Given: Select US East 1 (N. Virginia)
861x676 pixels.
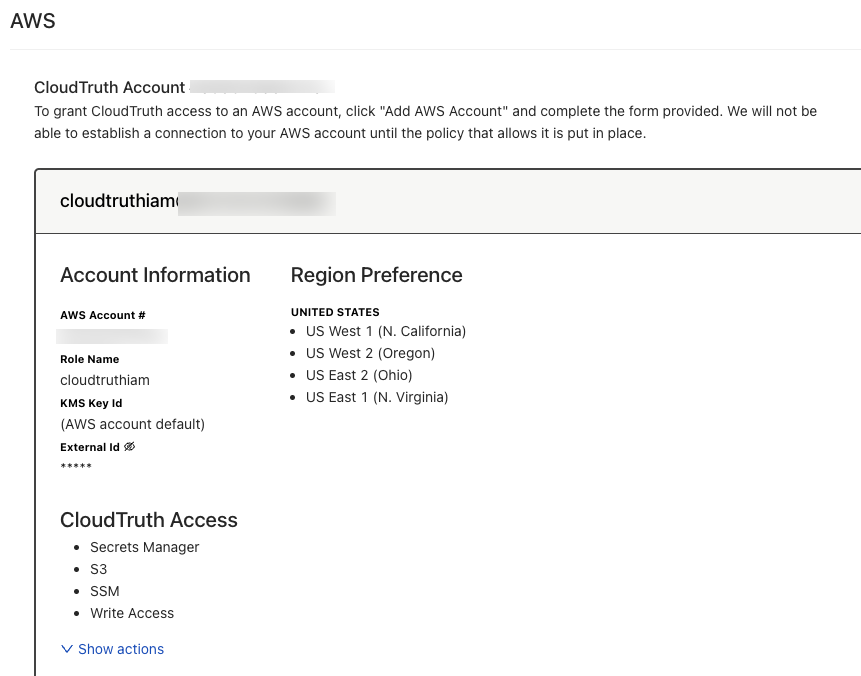Looking at the screenshot, I should click(x=377, y=397).
